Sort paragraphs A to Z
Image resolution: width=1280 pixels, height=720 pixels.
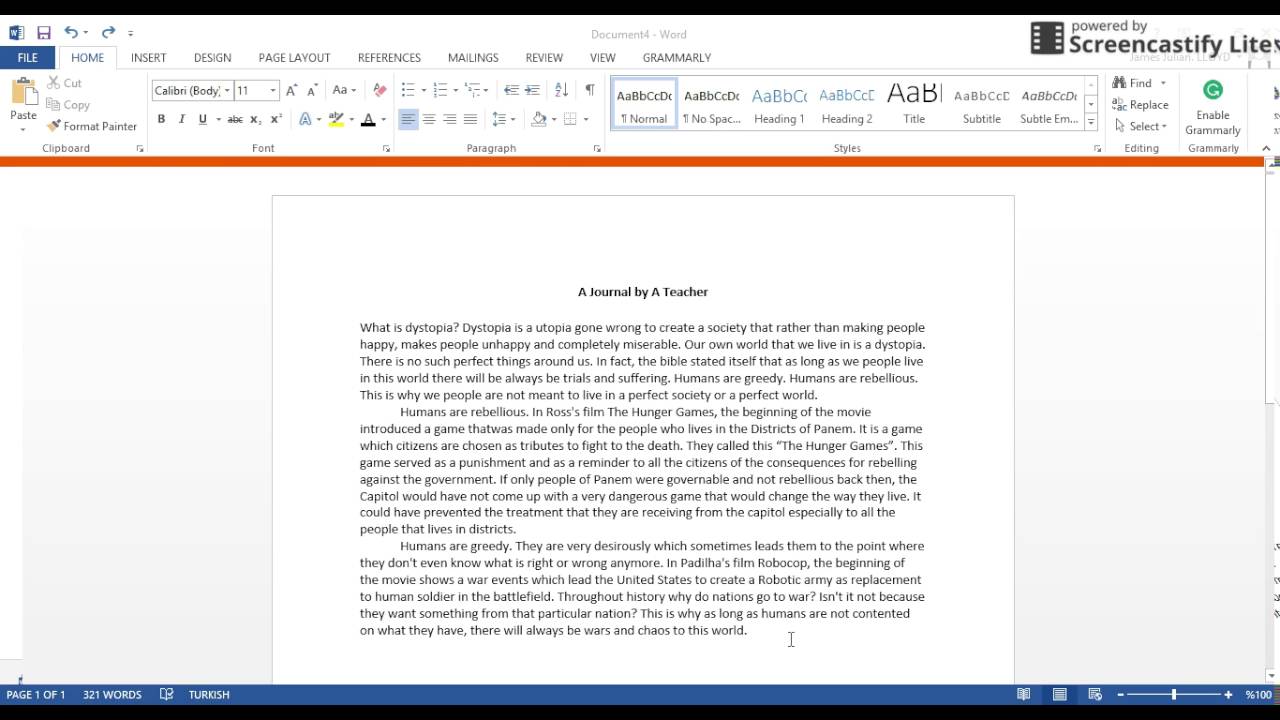[x=561, y=90]
